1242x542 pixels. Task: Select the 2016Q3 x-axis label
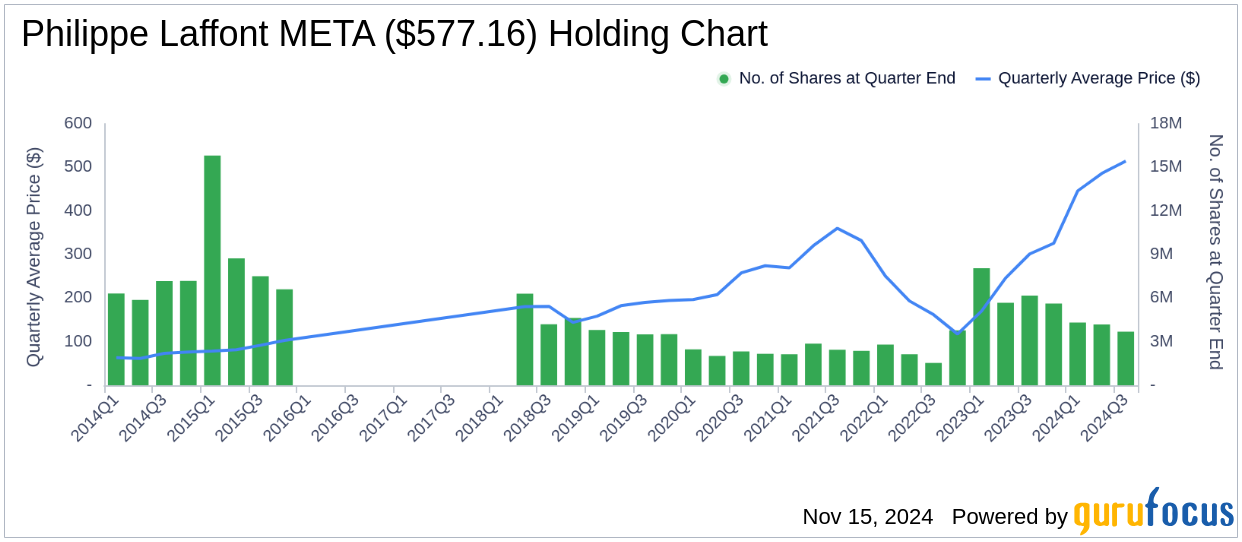(334, 417)
